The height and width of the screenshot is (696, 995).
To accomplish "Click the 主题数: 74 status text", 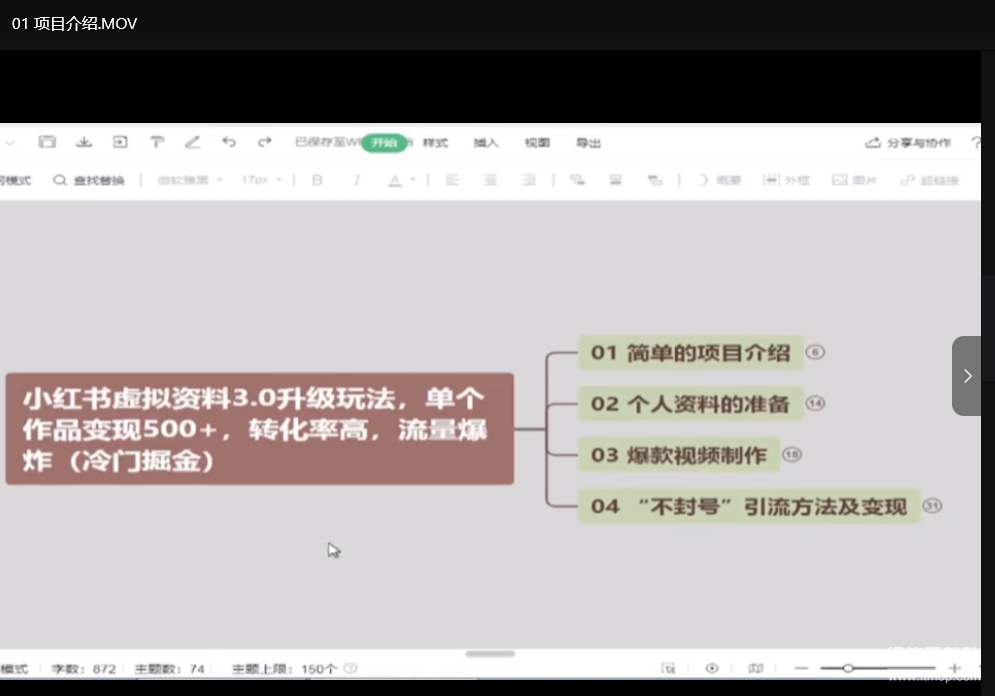I will [169, 669].
